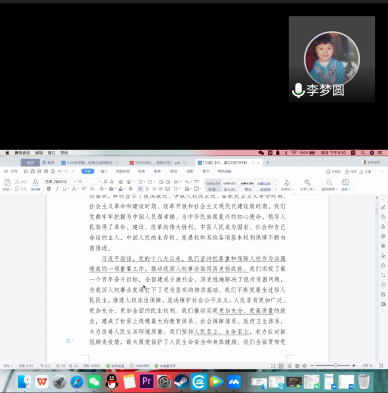
Task: Click the Cut scissors icon
Action: (x=17, y=182)
